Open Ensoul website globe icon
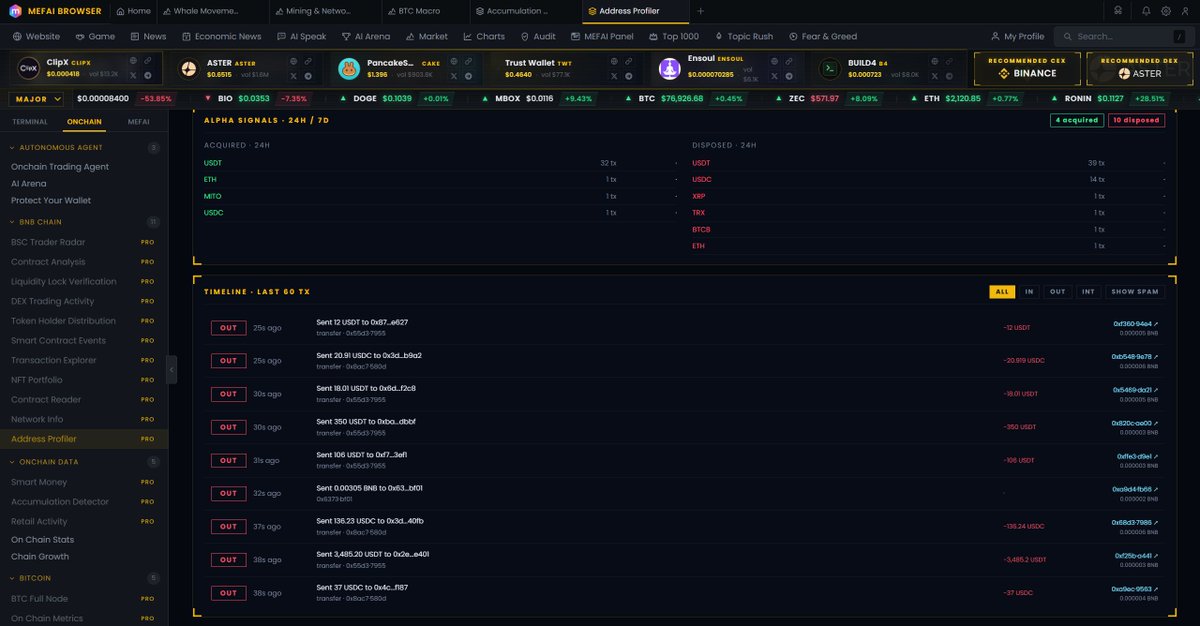This screenshot has height=626, width=1200. [x=773, y=61]
